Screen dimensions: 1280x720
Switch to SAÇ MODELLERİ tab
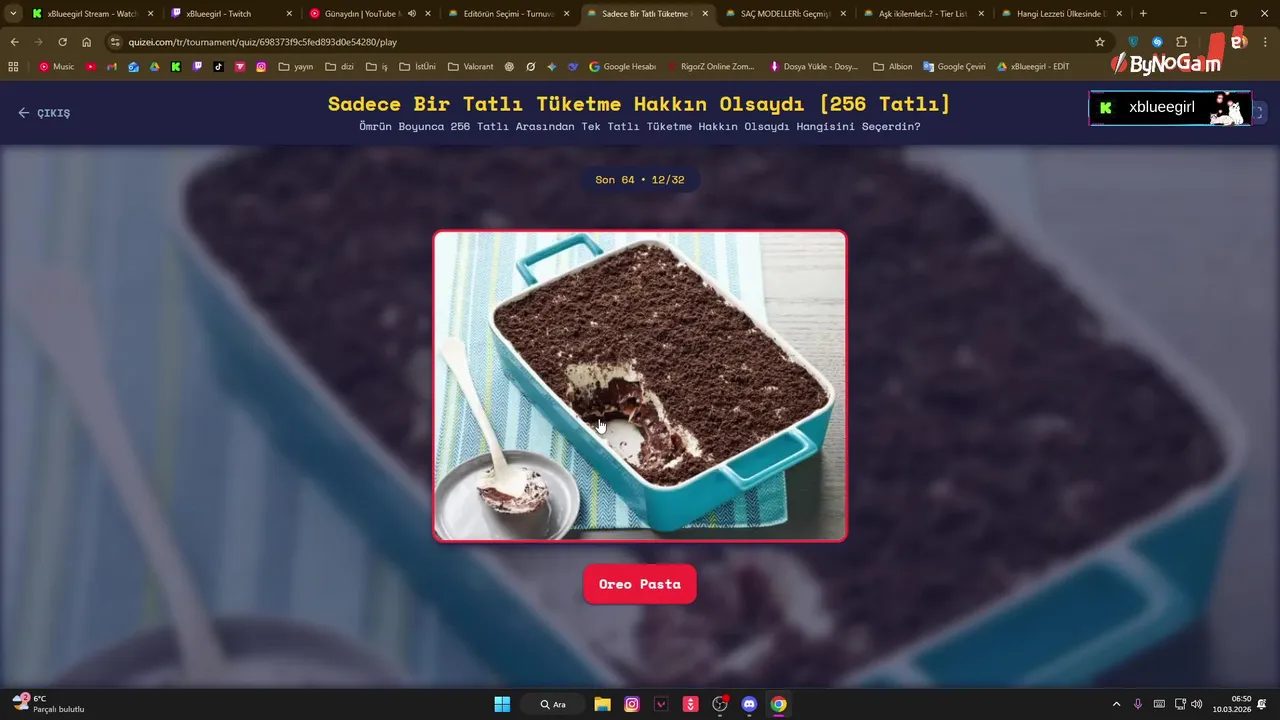click(785, 14)
